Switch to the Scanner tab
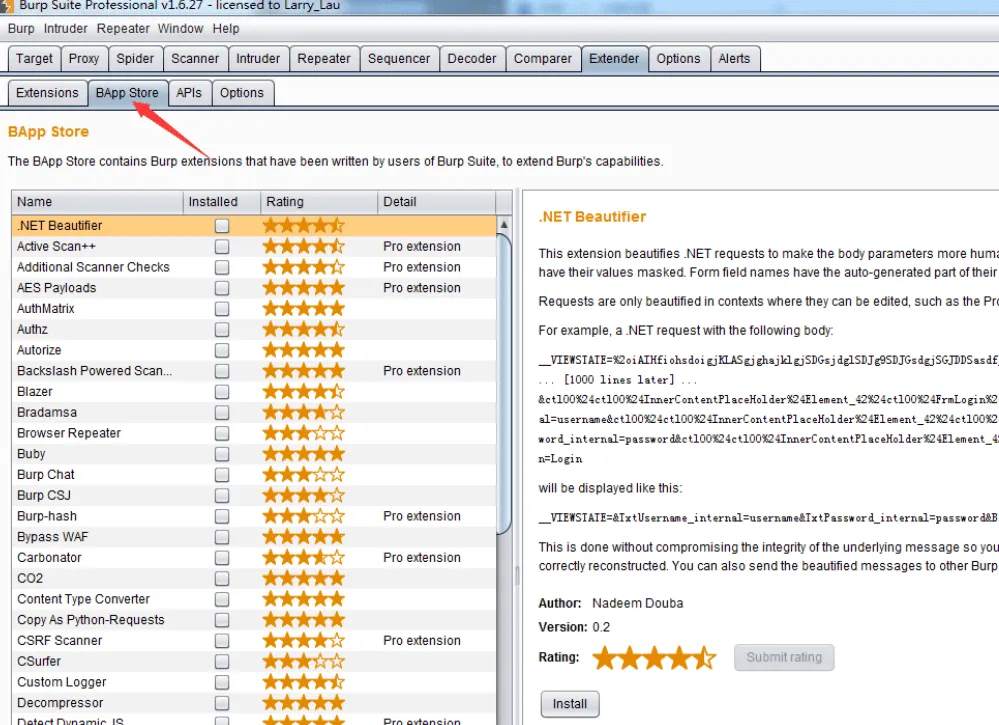Image resolution: width=999 pixels, height=725 pixels. (195, 59)
